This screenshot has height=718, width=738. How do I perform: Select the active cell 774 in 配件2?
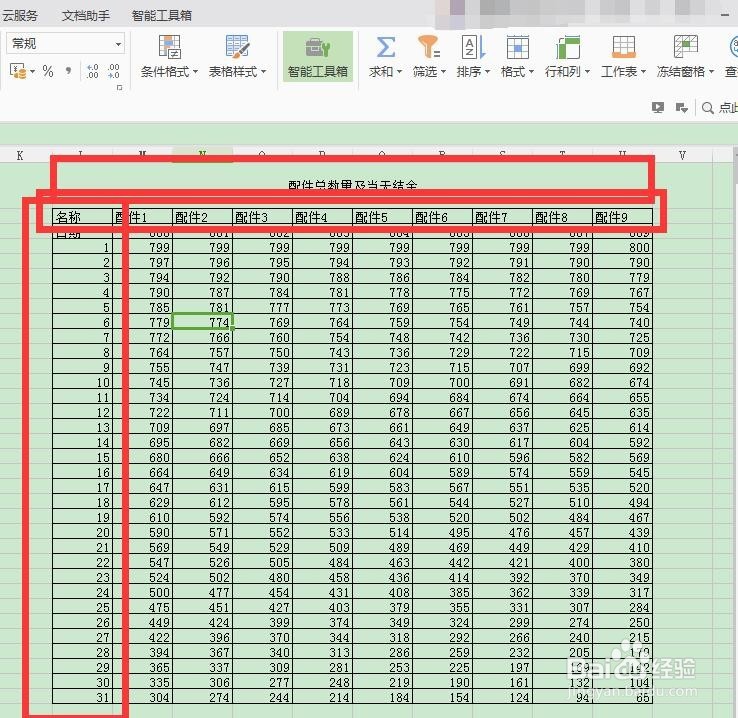pos(202,322)
